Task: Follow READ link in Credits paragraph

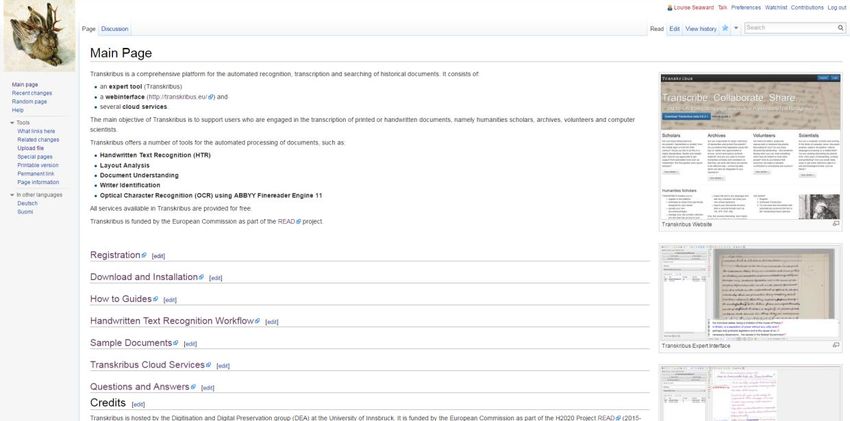Action: pos(609,418)
